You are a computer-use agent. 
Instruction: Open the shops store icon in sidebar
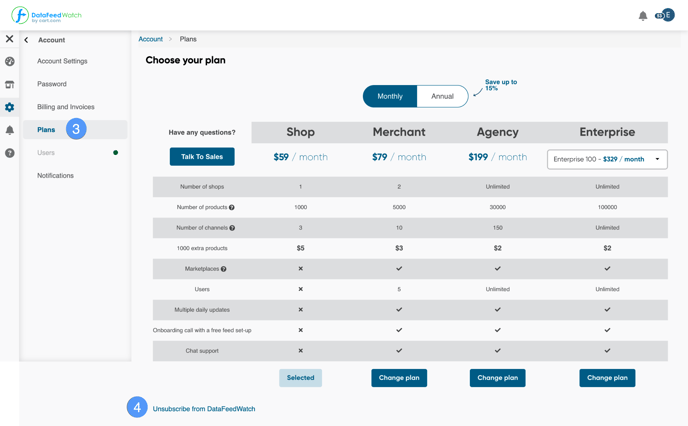(10, 84)
